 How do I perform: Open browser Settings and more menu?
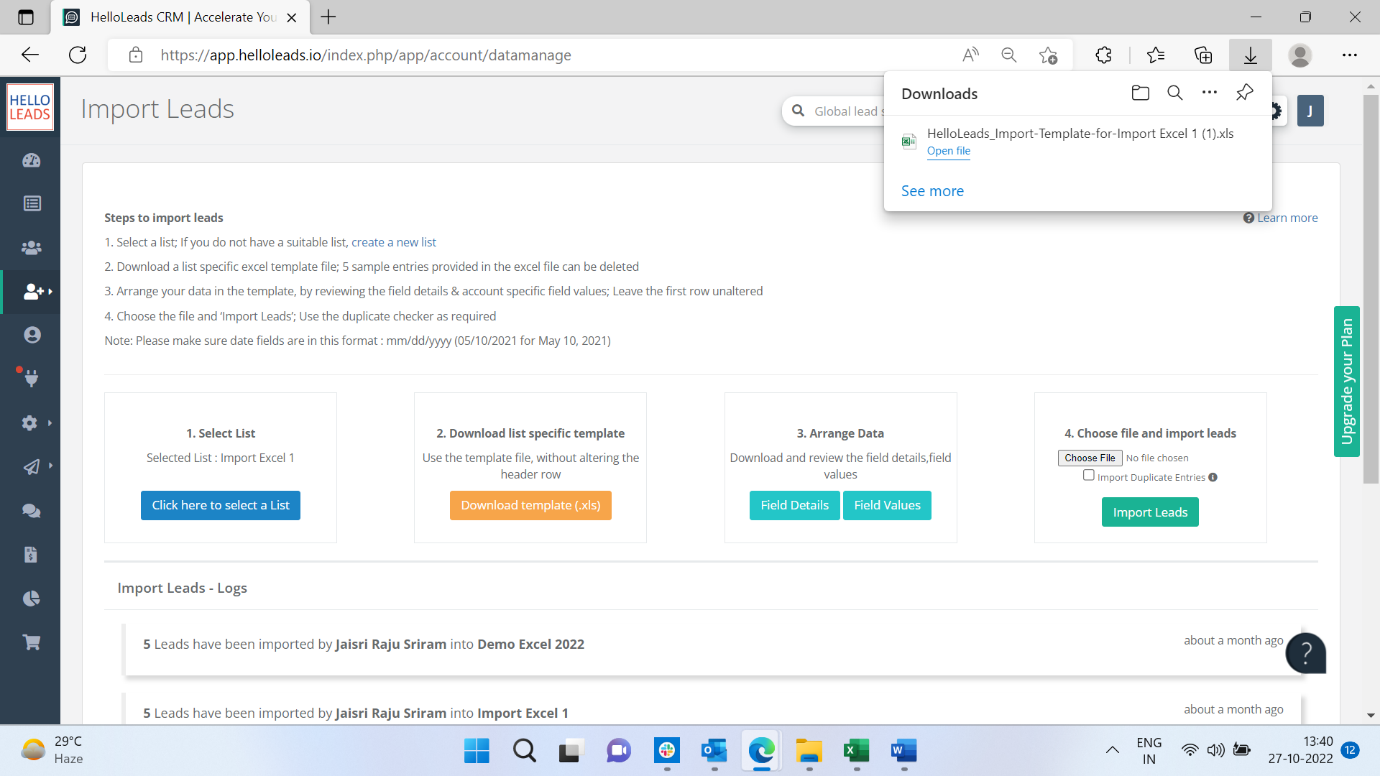1350,55
